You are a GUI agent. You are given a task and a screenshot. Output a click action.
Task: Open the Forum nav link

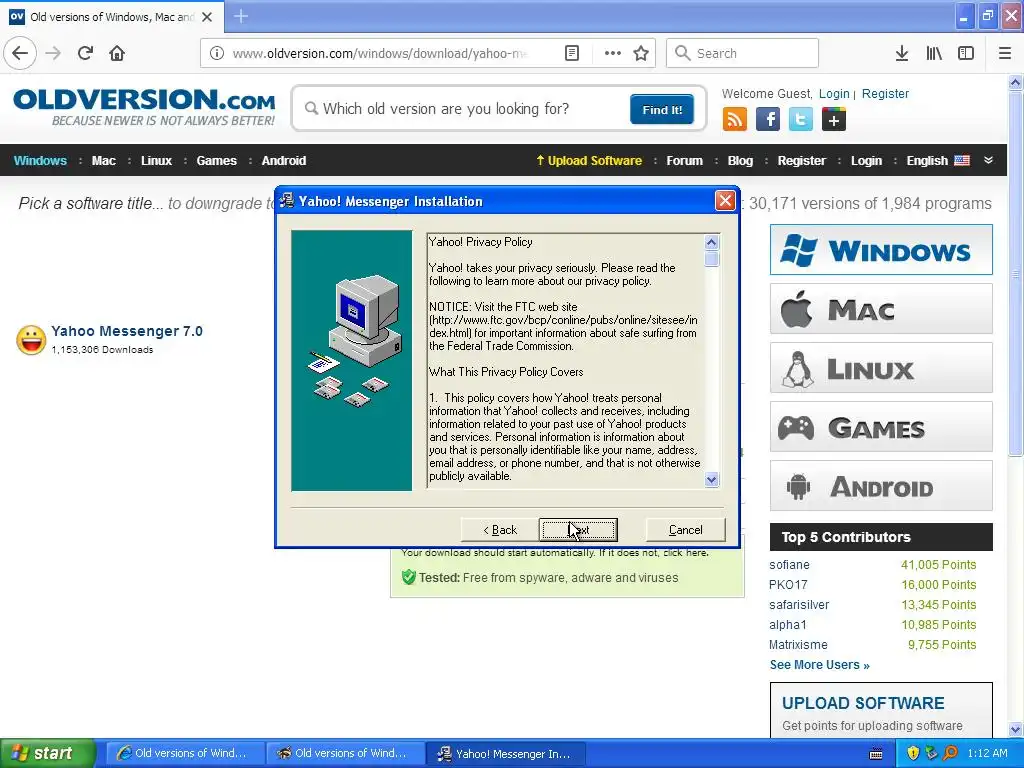pos(684,161)
